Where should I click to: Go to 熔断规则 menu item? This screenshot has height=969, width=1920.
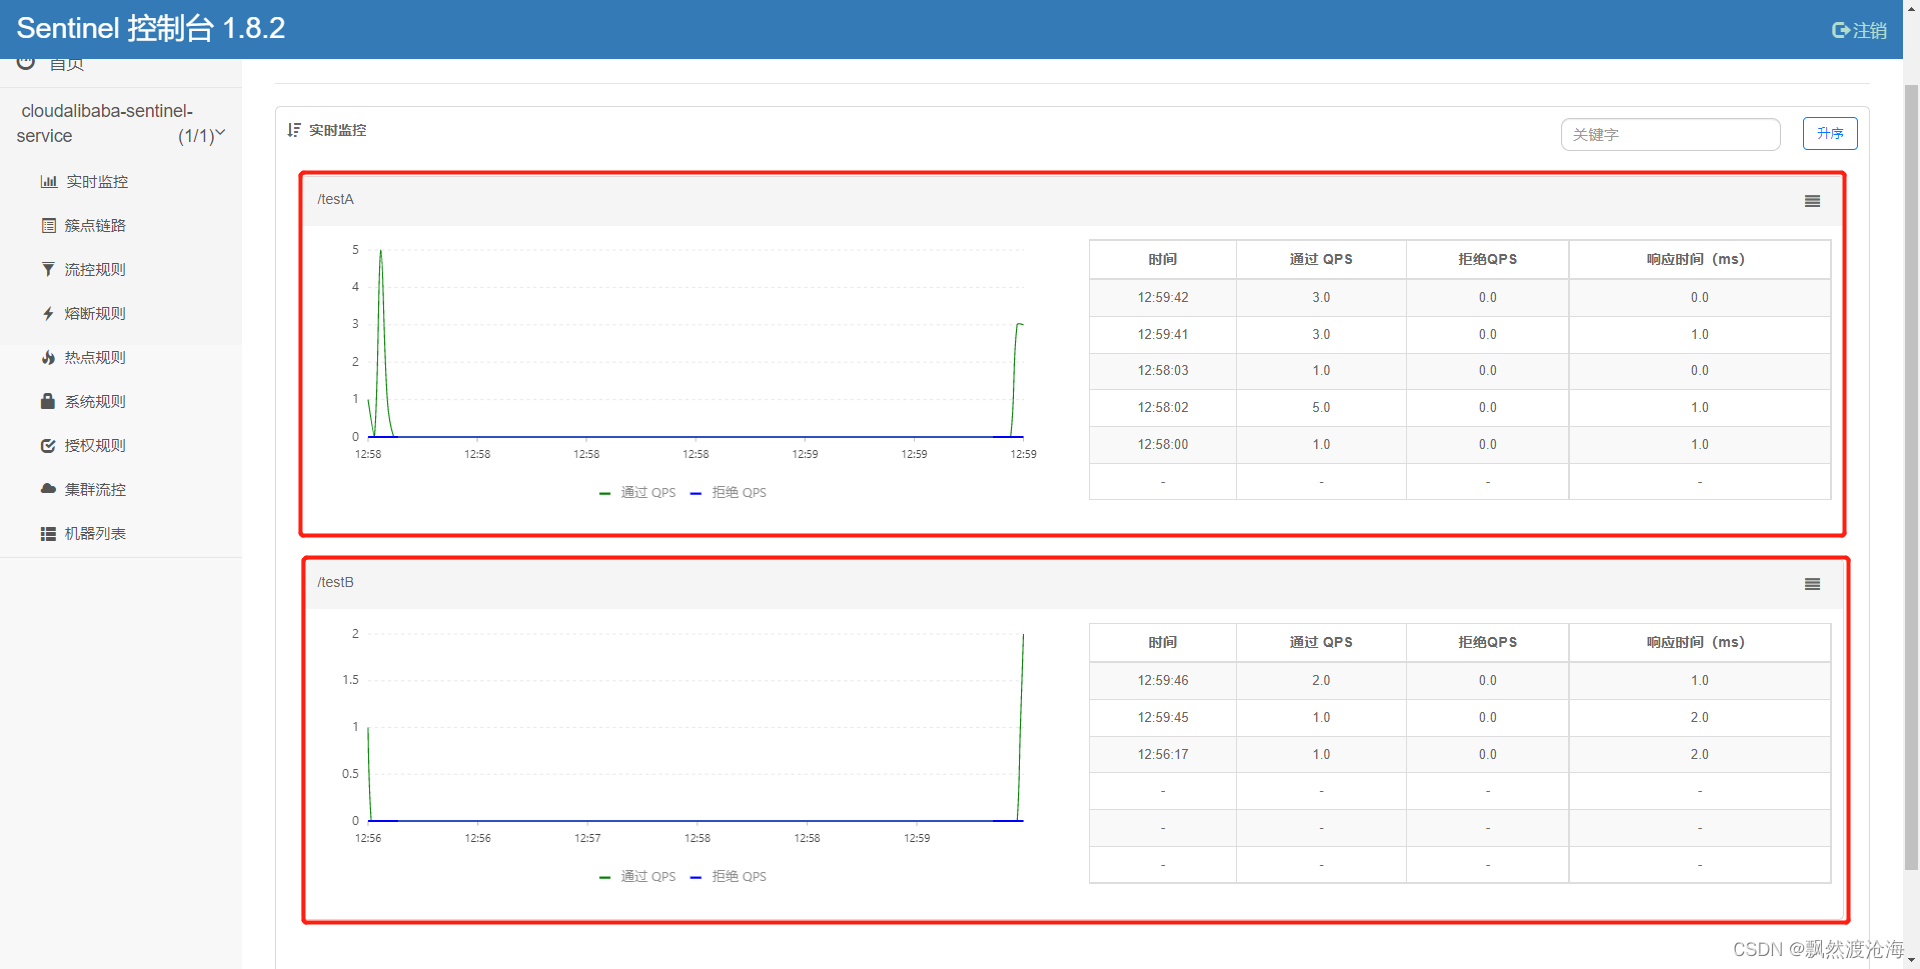tap(95, 314)
